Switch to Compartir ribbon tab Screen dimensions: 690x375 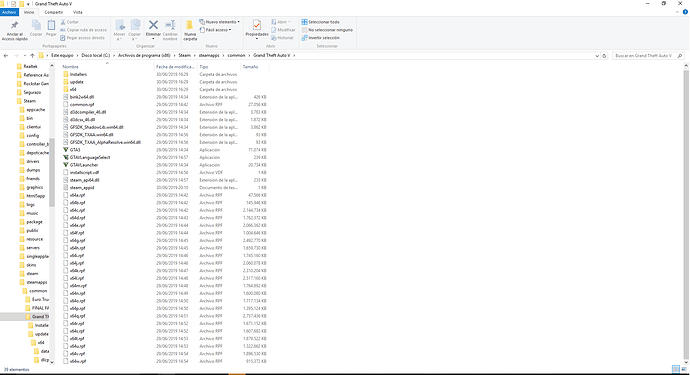tap(54, 12)
